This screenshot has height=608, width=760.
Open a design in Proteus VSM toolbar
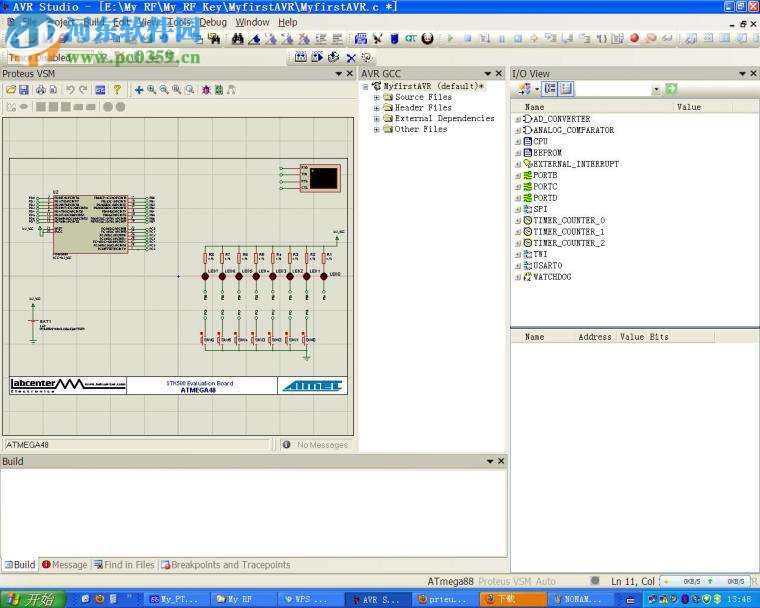[11, 90]
